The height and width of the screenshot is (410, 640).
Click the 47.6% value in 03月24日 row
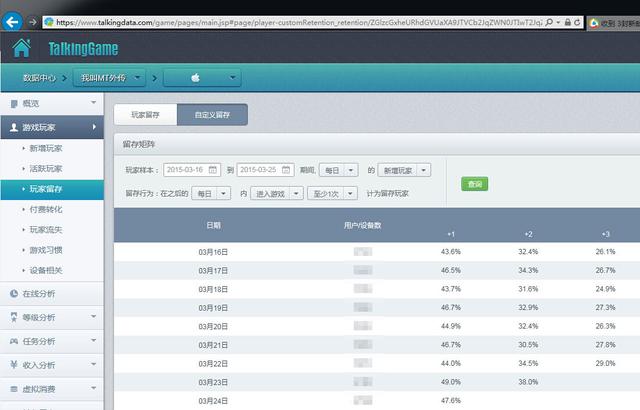tap(451, 401)
